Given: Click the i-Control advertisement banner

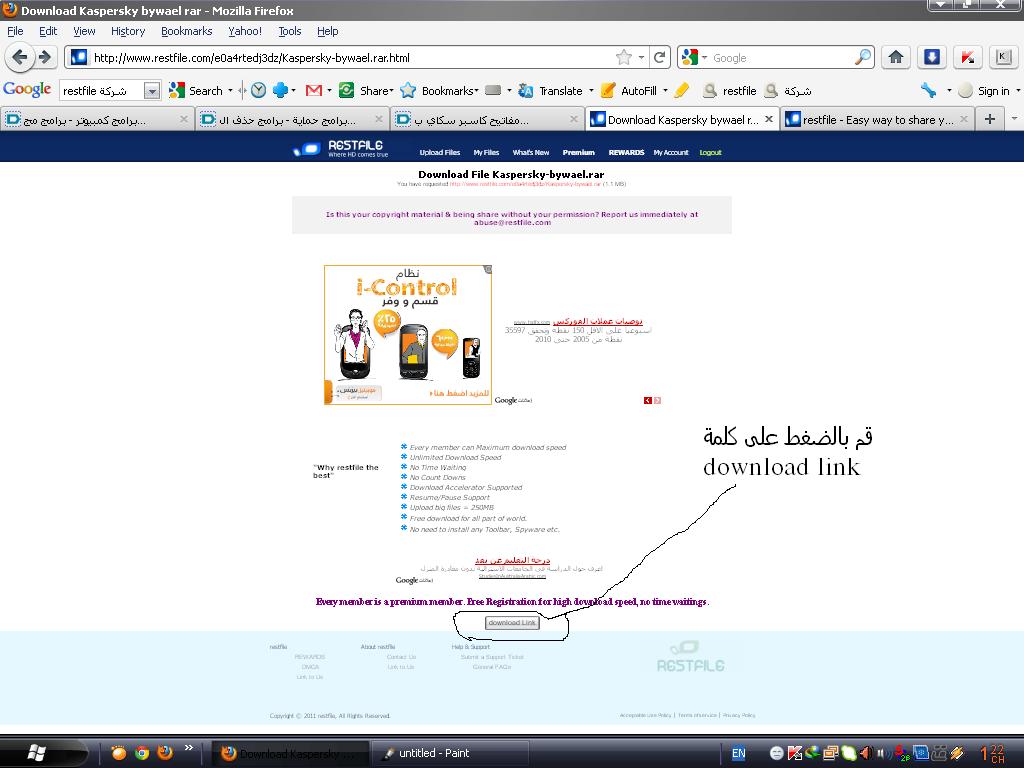Looking at the screenshot, I should click(x=408, y=334).
